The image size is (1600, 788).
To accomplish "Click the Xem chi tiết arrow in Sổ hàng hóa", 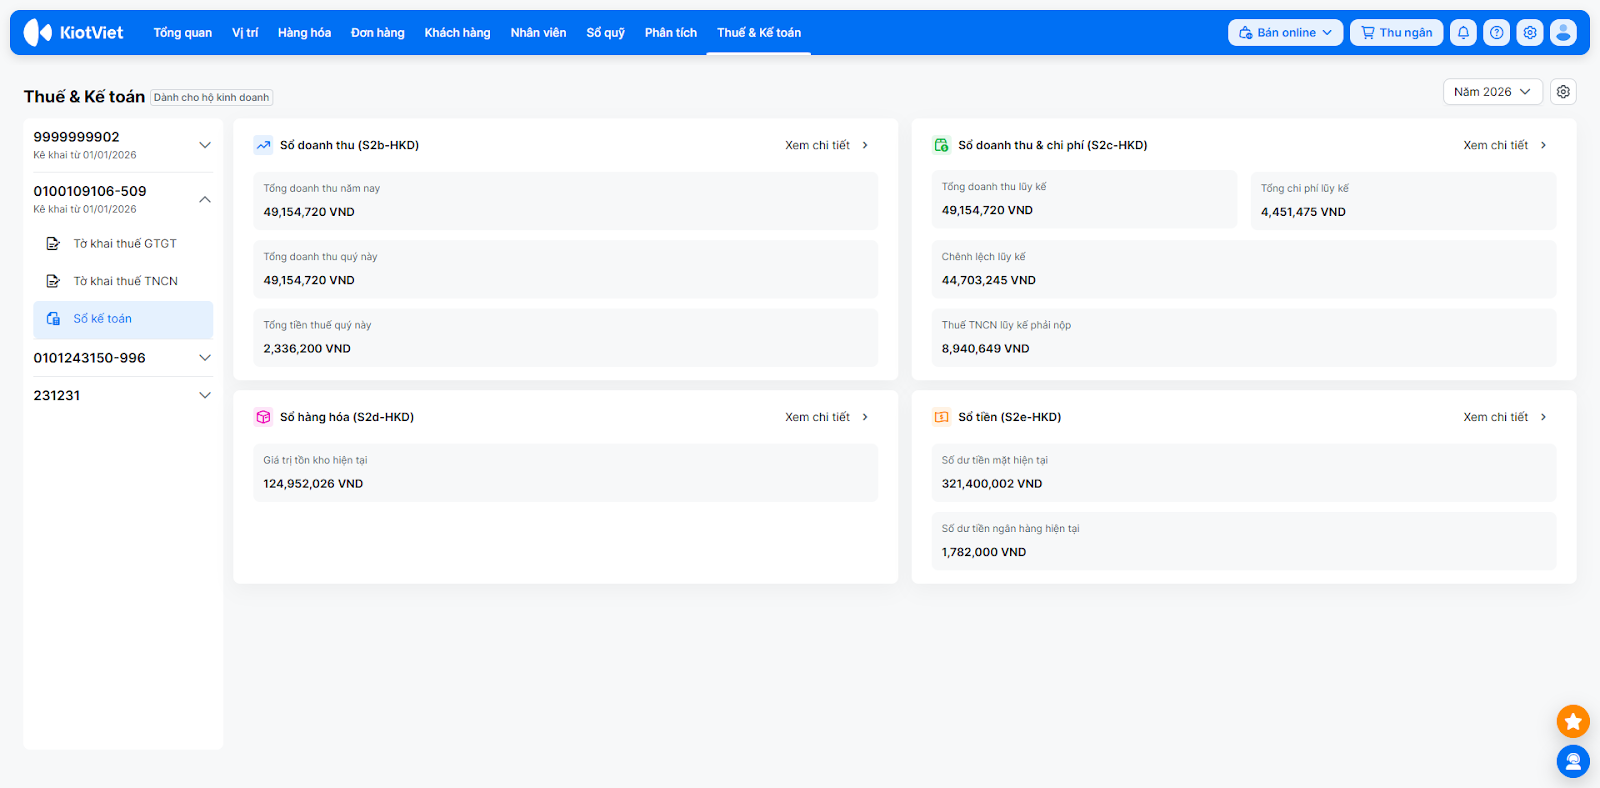I will (865, 417).
